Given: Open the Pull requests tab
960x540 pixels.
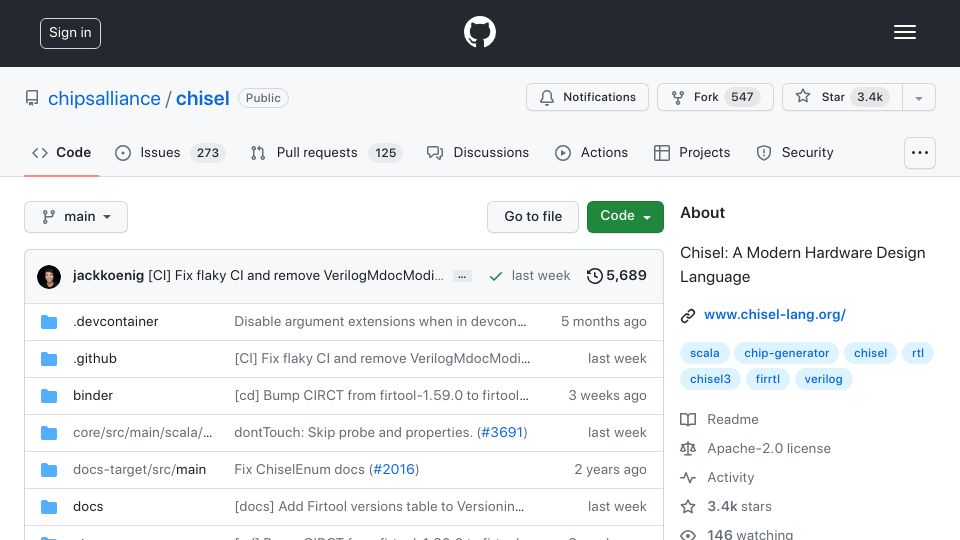Looking at the screenshot, I should coord(326,152).
